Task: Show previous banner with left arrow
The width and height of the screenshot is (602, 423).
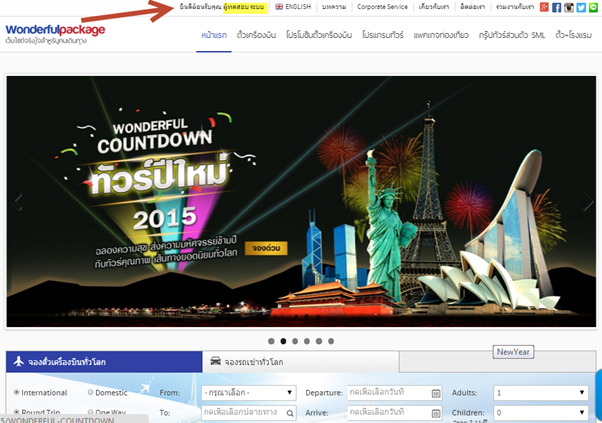Action: coord(17,202)
